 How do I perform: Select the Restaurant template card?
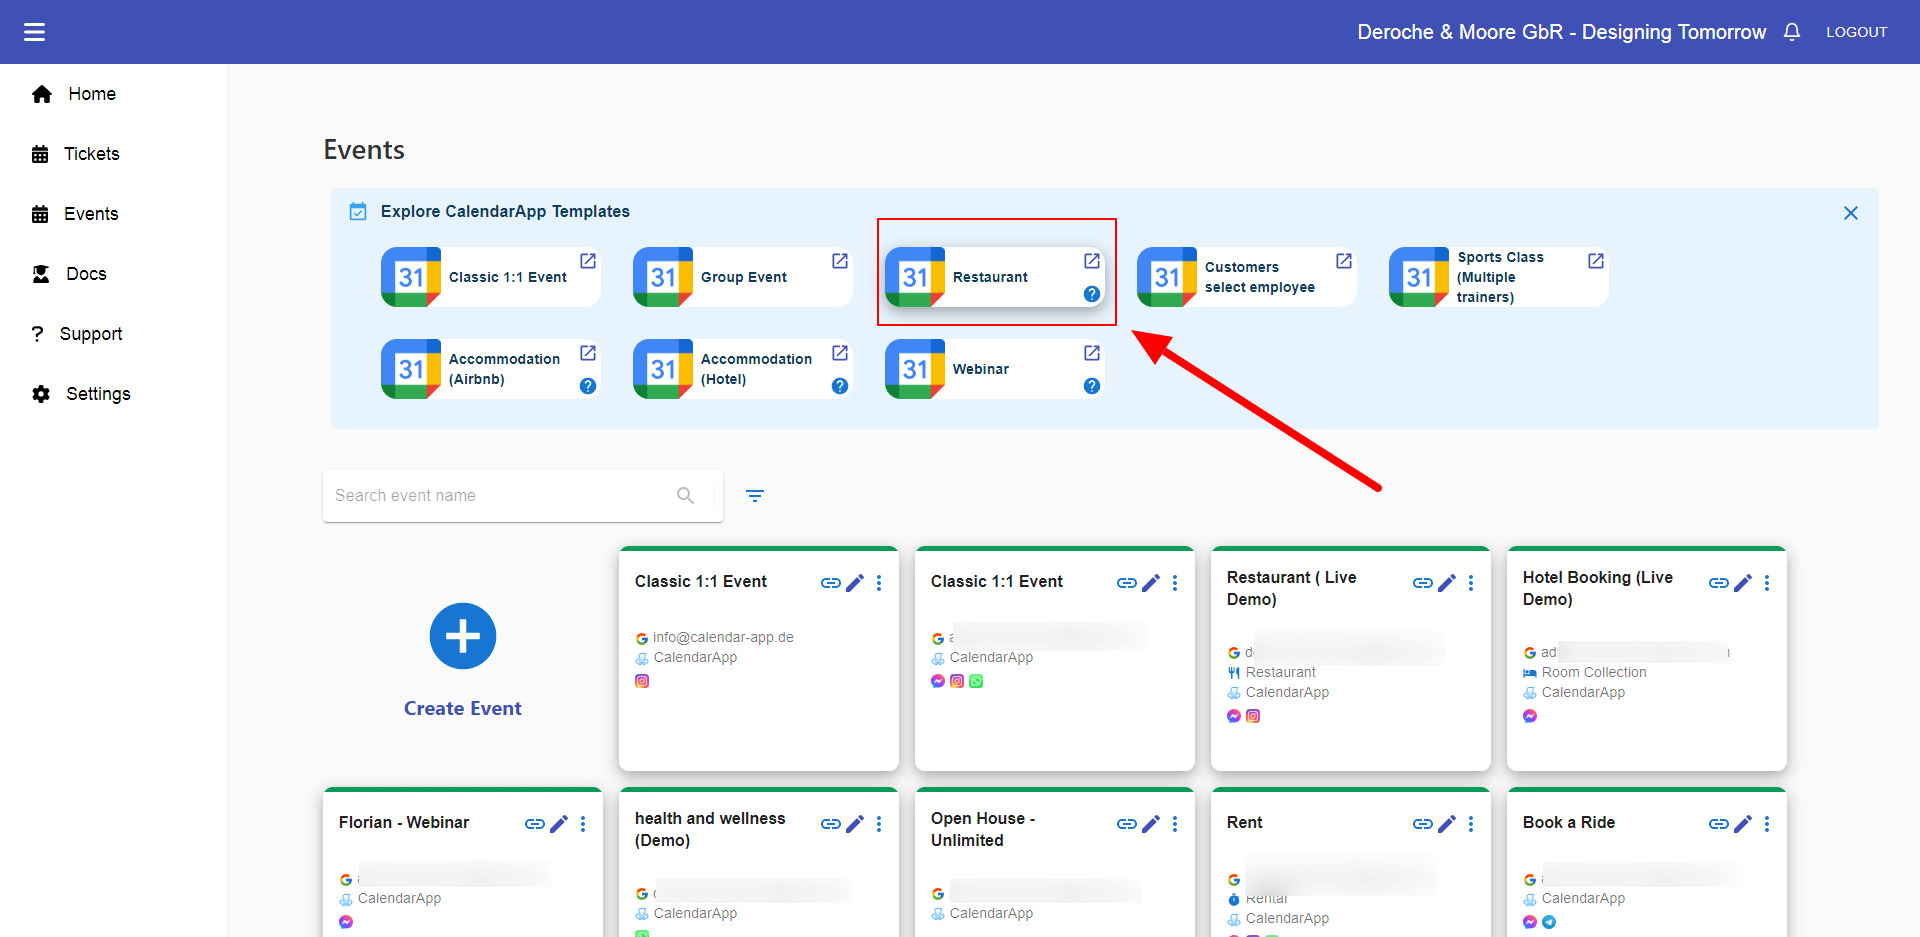pos(988,277)
